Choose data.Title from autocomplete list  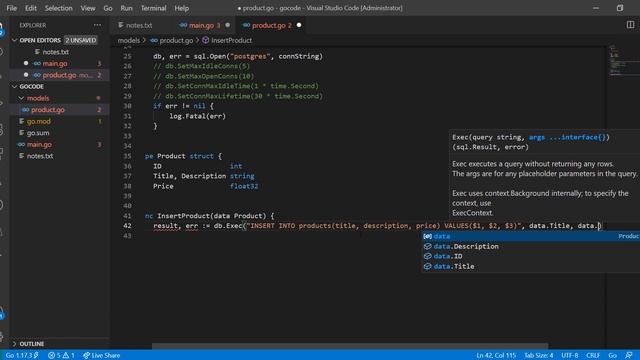click(531, 266)
